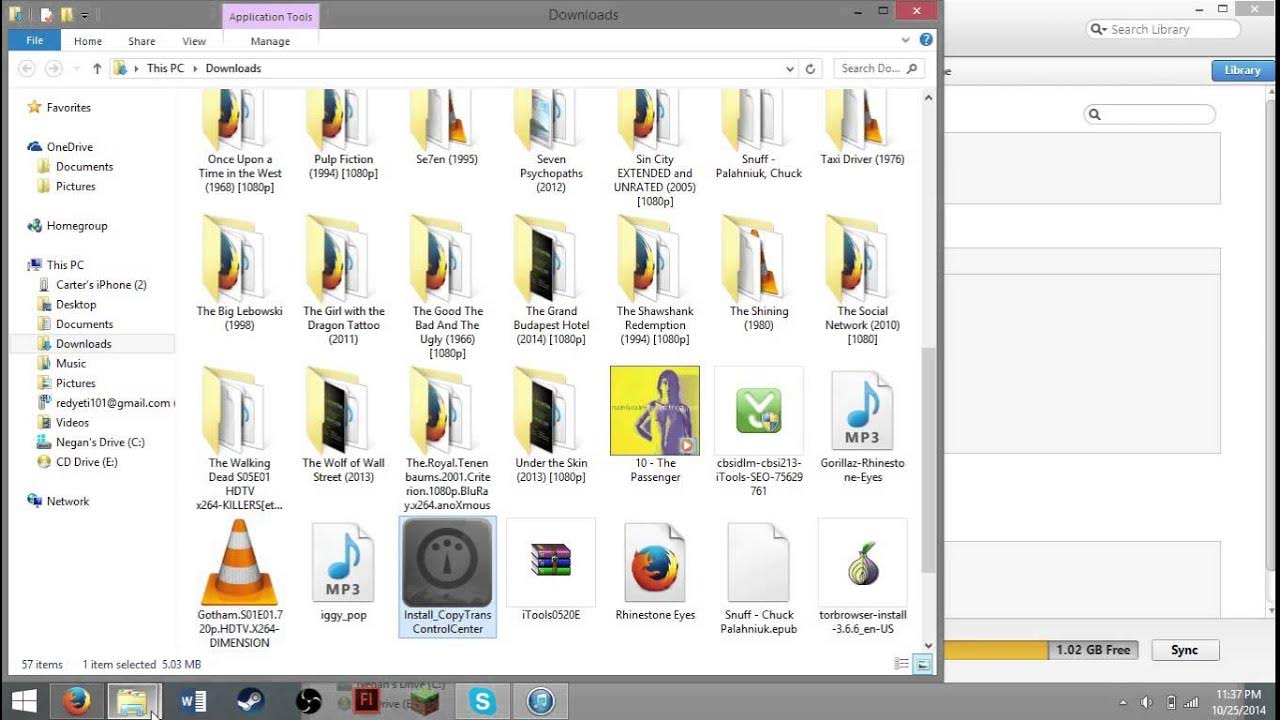Select The Social Network (2010) folder

pyautogui.click(x=863, y=280)
